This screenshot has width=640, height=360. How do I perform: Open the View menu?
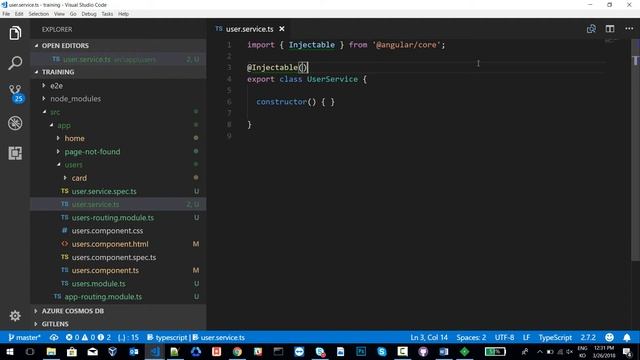click(x=59, y=14)
